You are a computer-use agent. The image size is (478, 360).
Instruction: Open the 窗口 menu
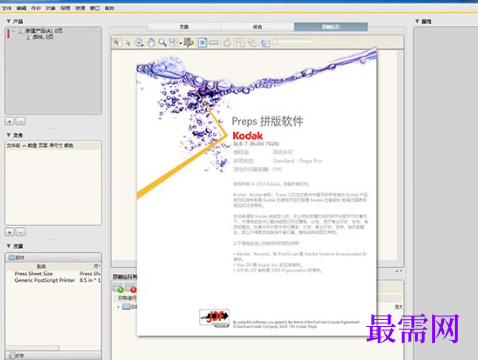tap(95, 8)
